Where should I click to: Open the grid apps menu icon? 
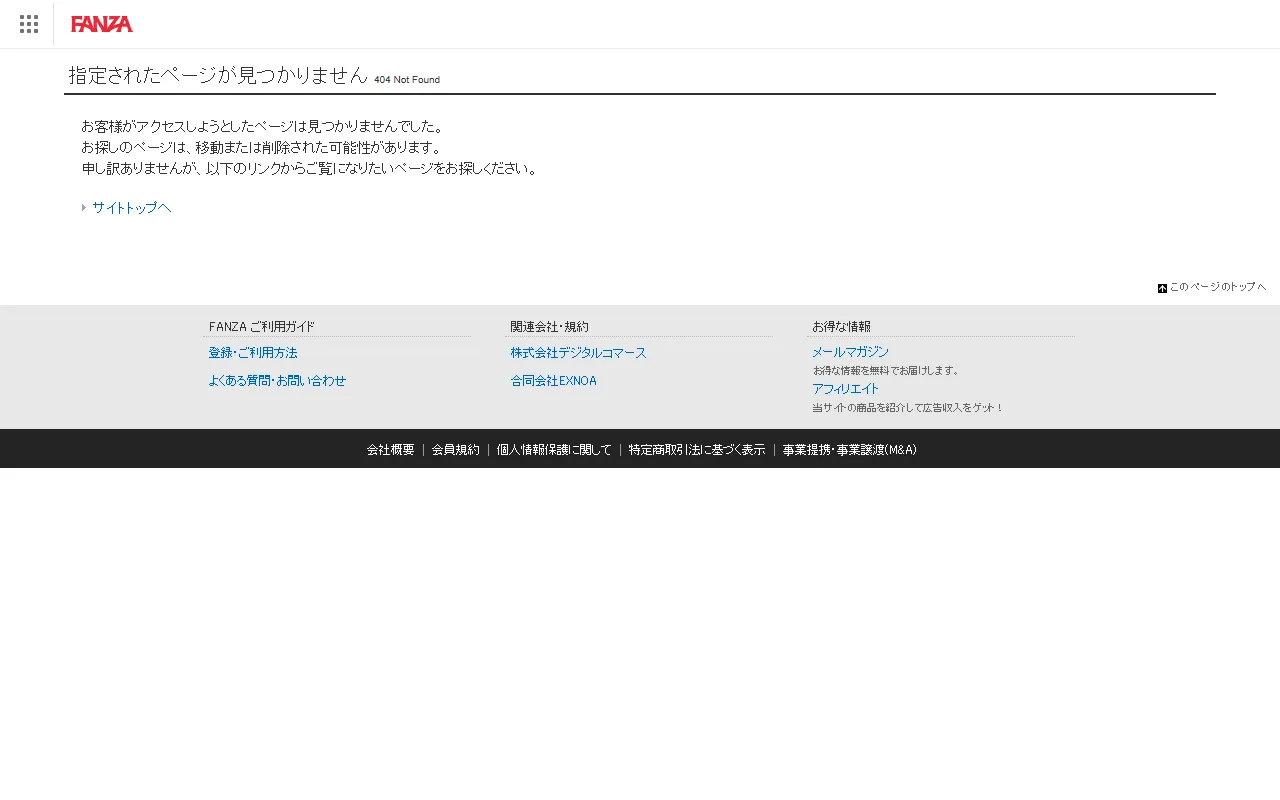point(29,24)
